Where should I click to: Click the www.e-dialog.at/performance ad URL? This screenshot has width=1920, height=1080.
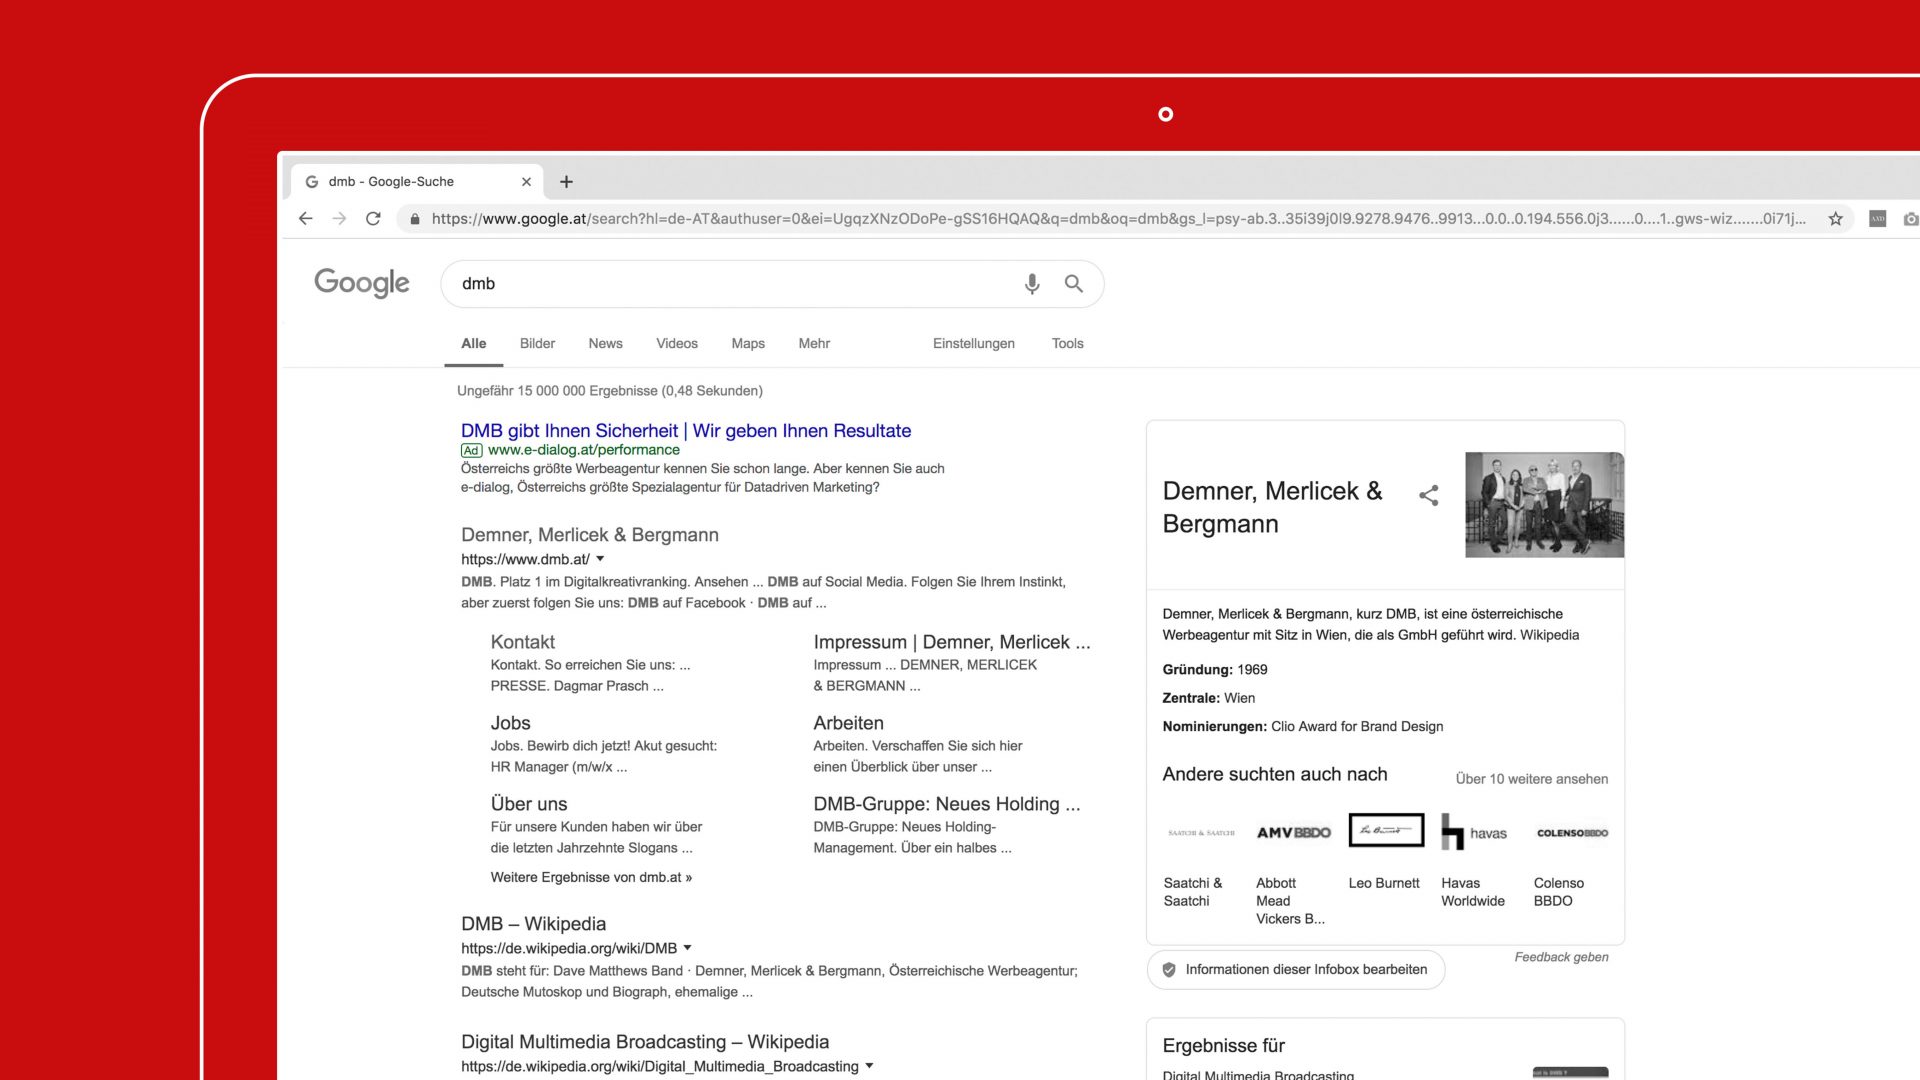point(583,450)
